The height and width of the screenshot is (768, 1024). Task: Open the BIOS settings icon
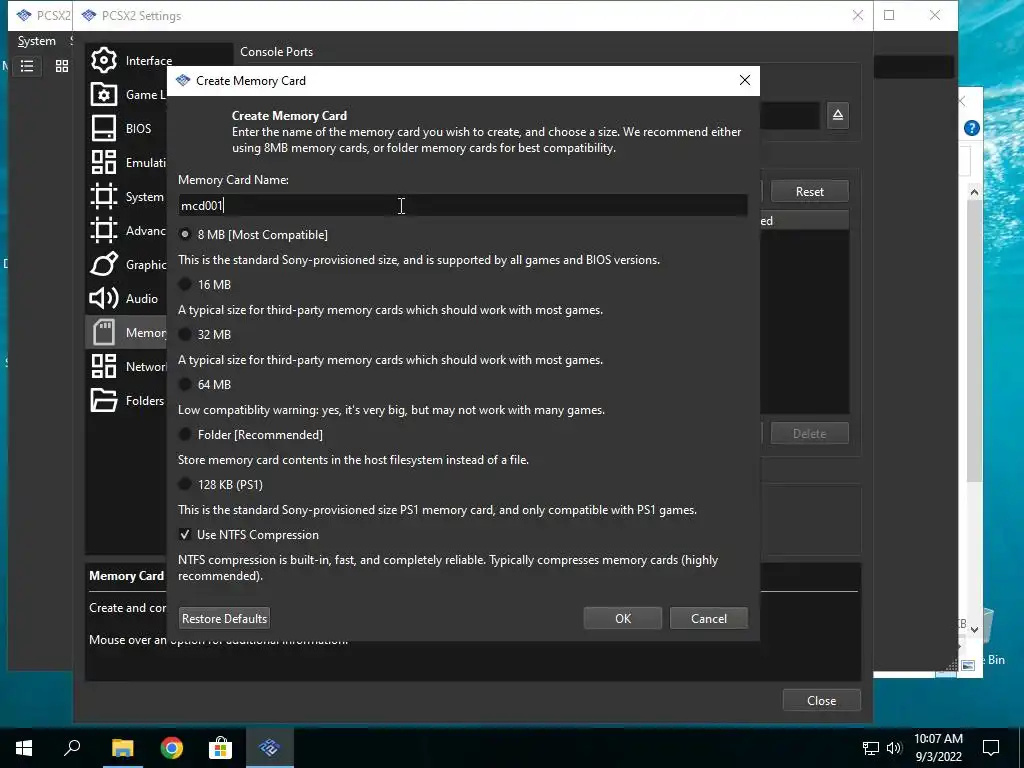[x=104, y=128]
